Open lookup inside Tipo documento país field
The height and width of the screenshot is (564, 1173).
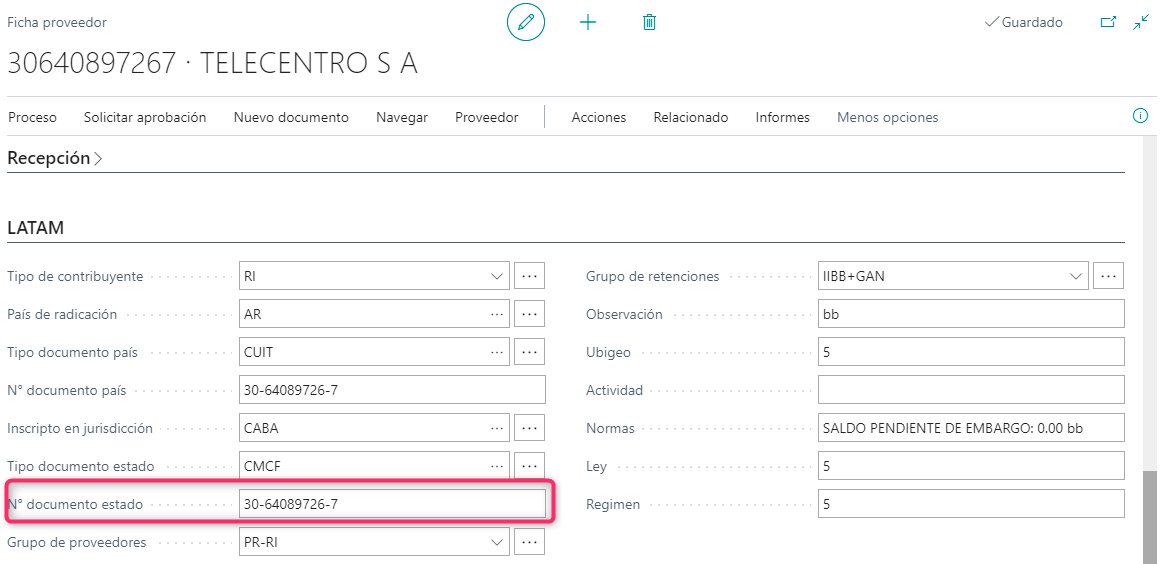click(497, 352)
